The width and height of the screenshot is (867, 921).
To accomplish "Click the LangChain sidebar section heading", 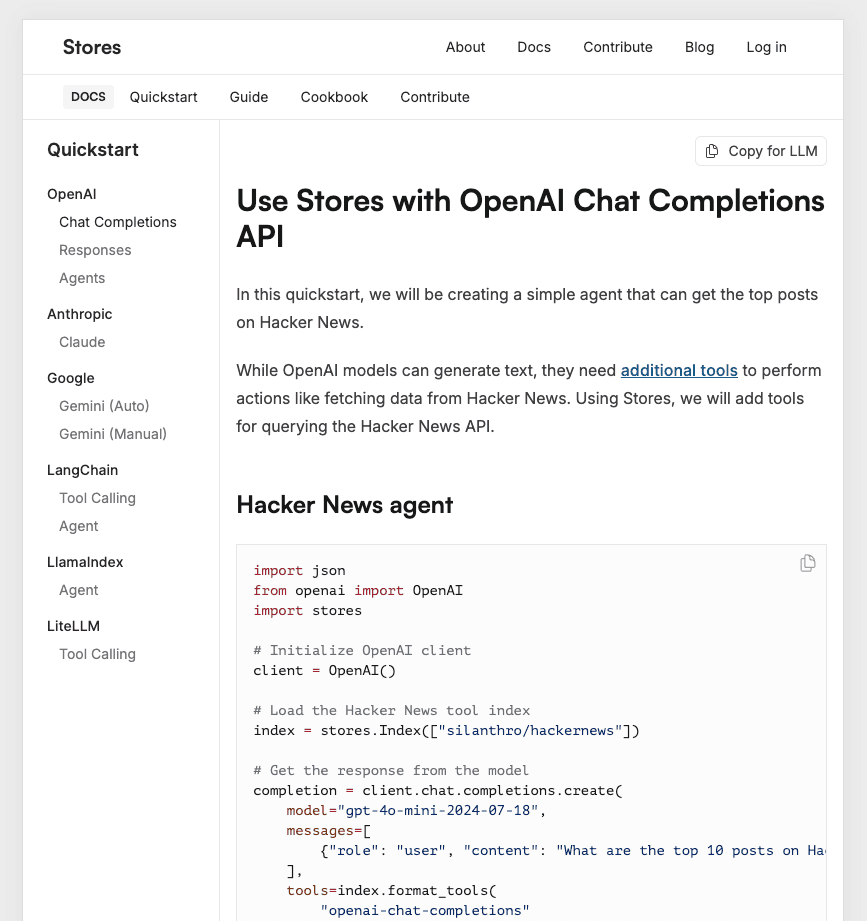I will 83,470.
